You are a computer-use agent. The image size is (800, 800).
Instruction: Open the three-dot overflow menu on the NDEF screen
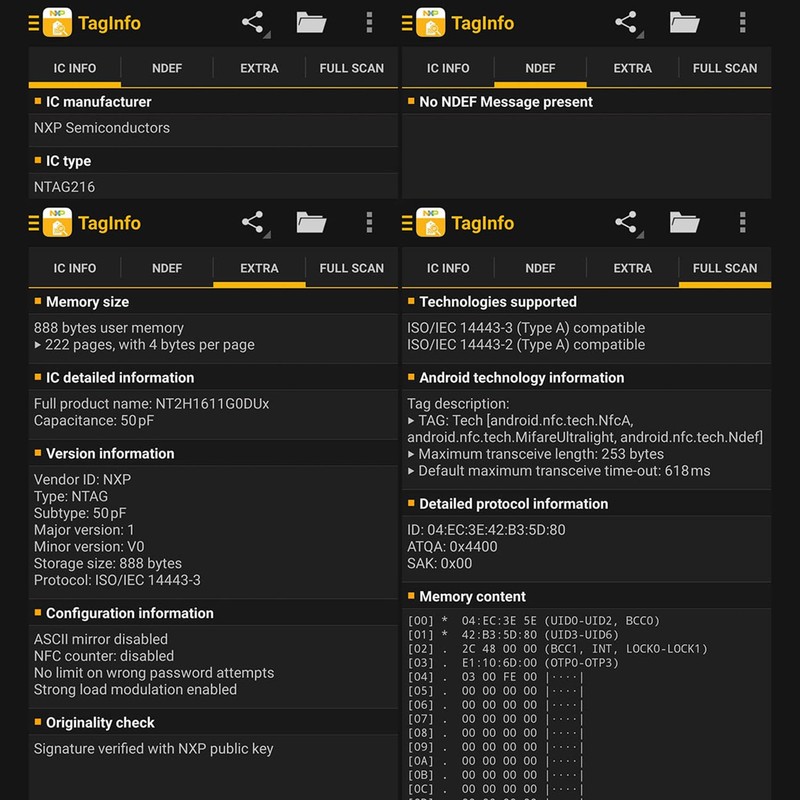742,22
